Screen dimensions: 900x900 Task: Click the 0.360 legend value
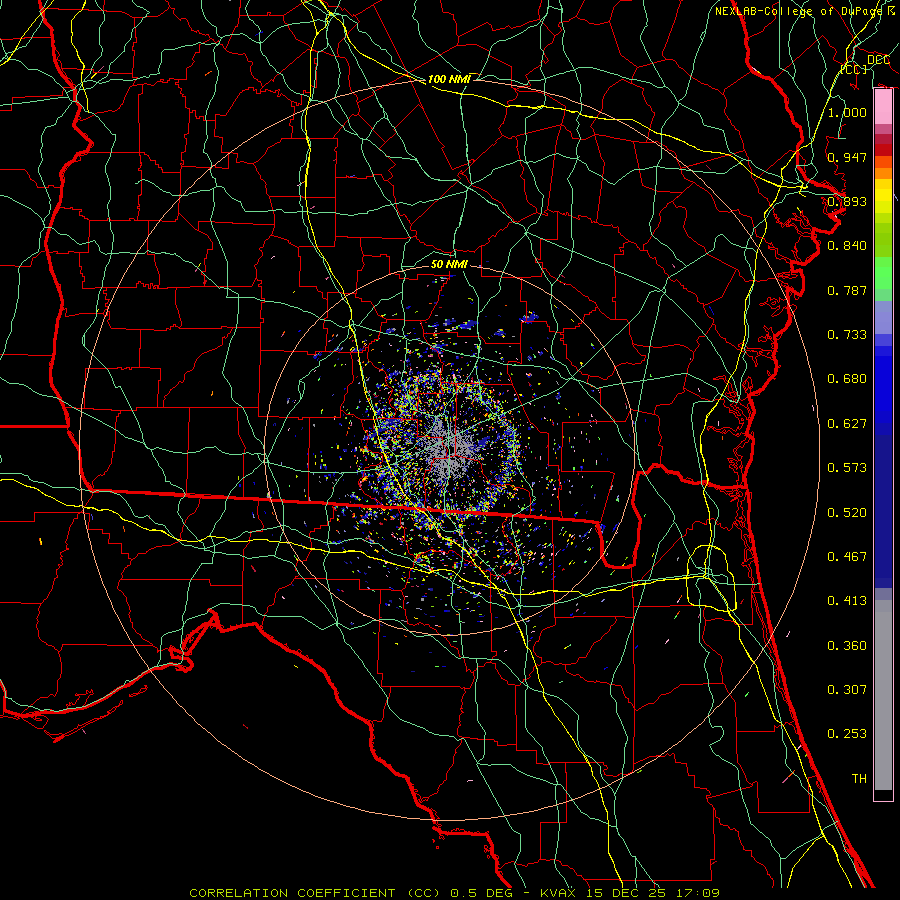(x=847, y=646)
